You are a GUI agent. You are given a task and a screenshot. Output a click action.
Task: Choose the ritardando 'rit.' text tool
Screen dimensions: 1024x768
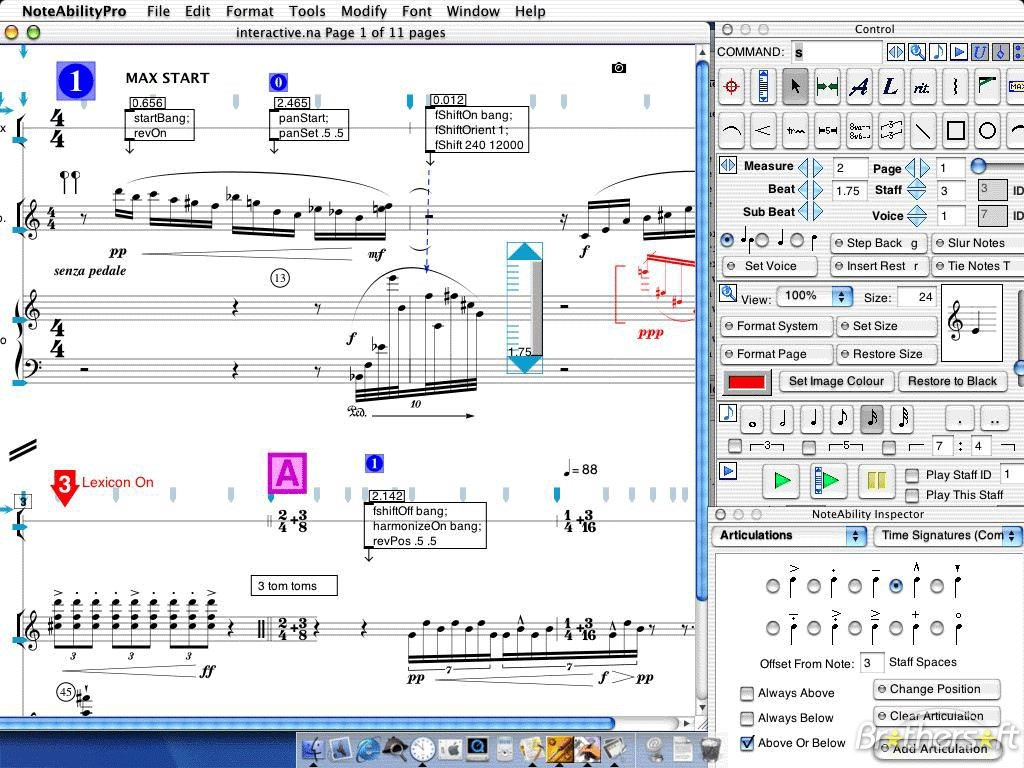click(x=922, y=88)
